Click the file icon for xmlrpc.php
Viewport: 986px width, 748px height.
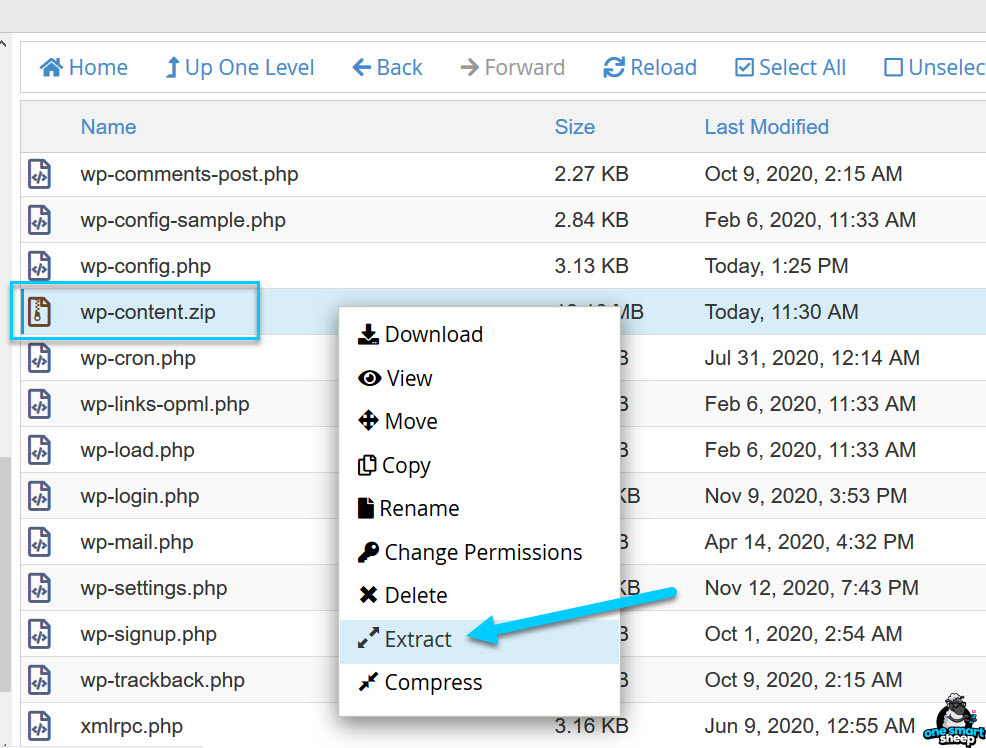point(39,726)
